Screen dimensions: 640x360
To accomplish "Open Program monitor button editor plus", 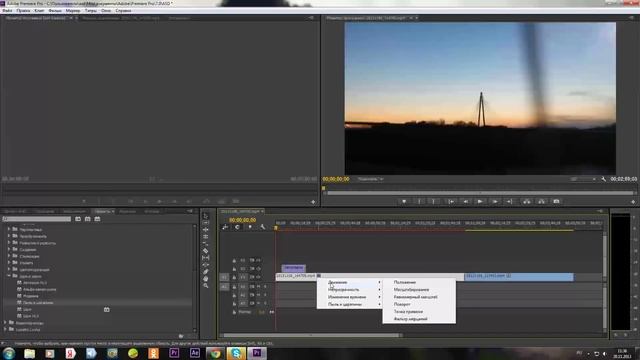I will pyautogui.click(x=633, y=202).
